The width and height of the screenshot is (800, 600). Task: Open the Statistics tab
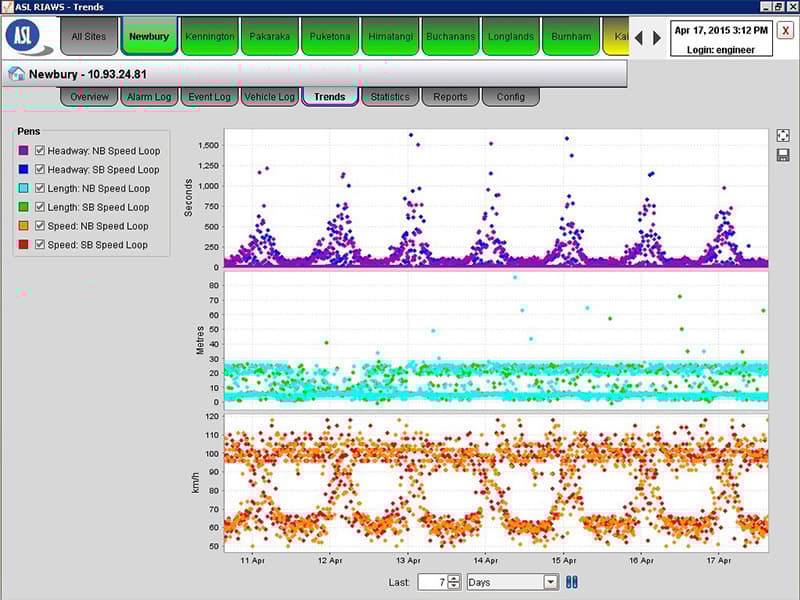[x=389, y=97]
